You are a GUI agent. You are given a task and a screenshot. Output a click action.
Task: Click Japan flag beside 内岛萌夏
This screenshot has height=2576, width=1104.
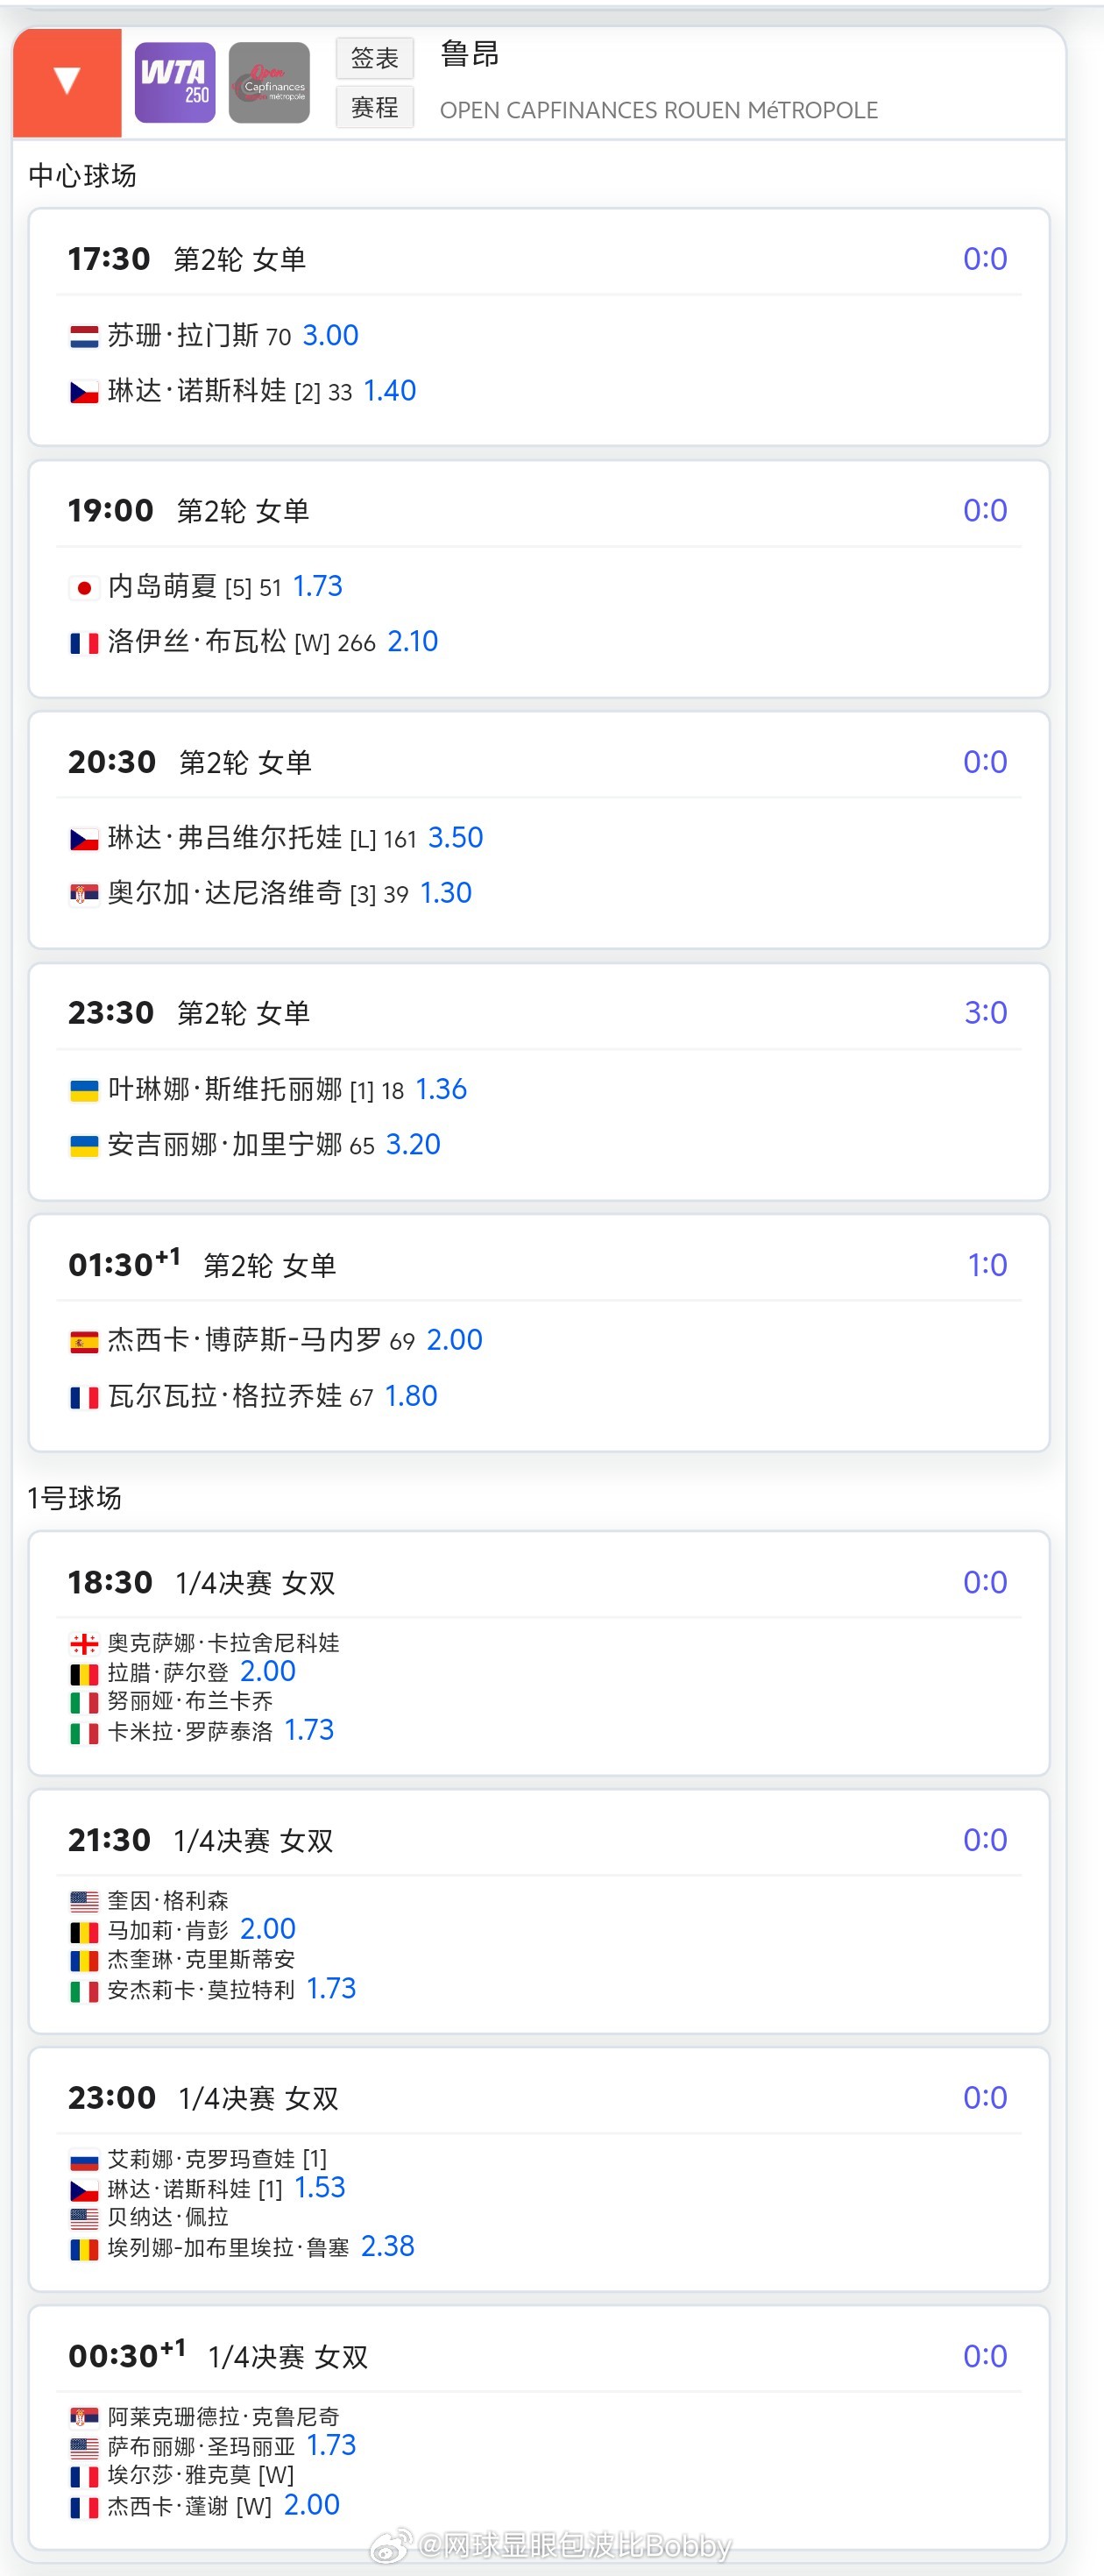84,588
